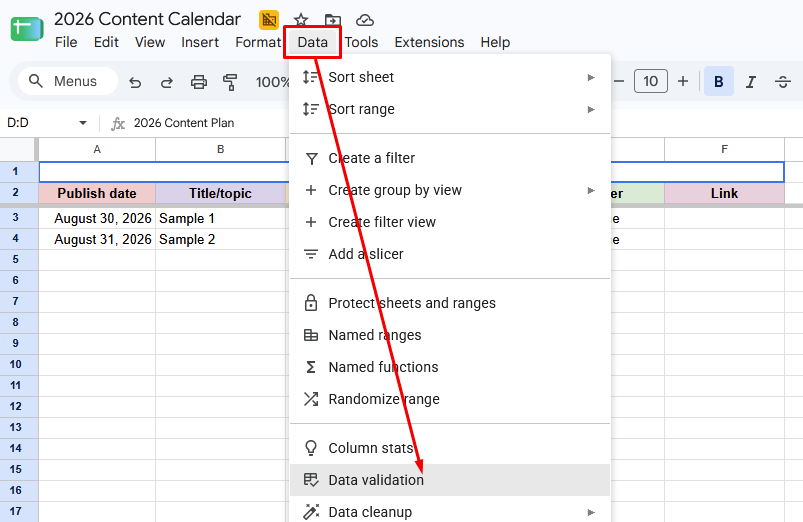
Task: Check cloud save status icon
Action: click(365, 20)
